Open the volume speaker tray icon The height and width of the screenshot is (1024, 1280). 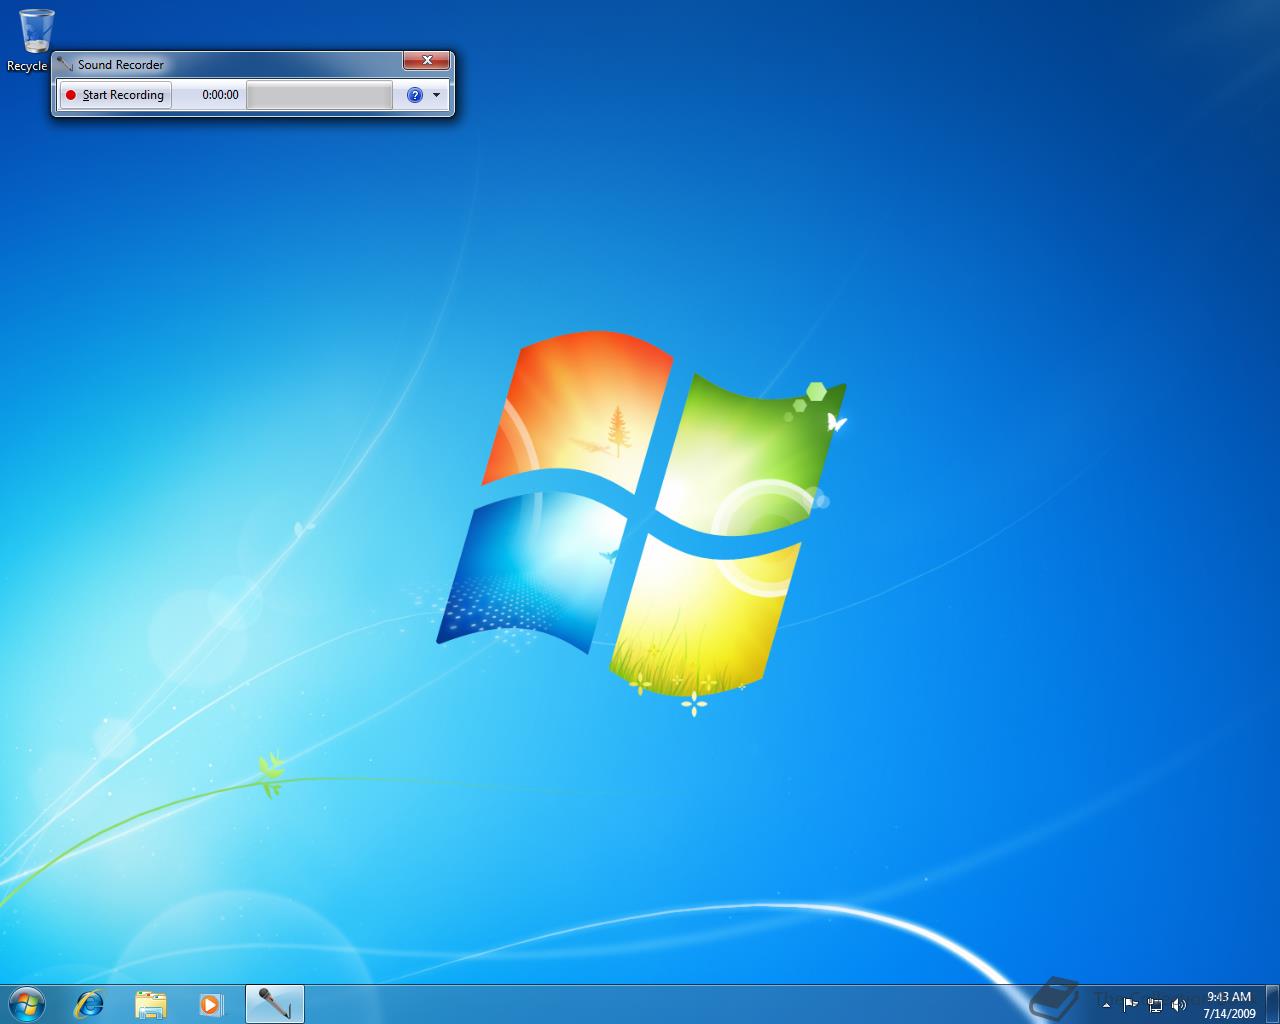click(x=1179, y=1004)
